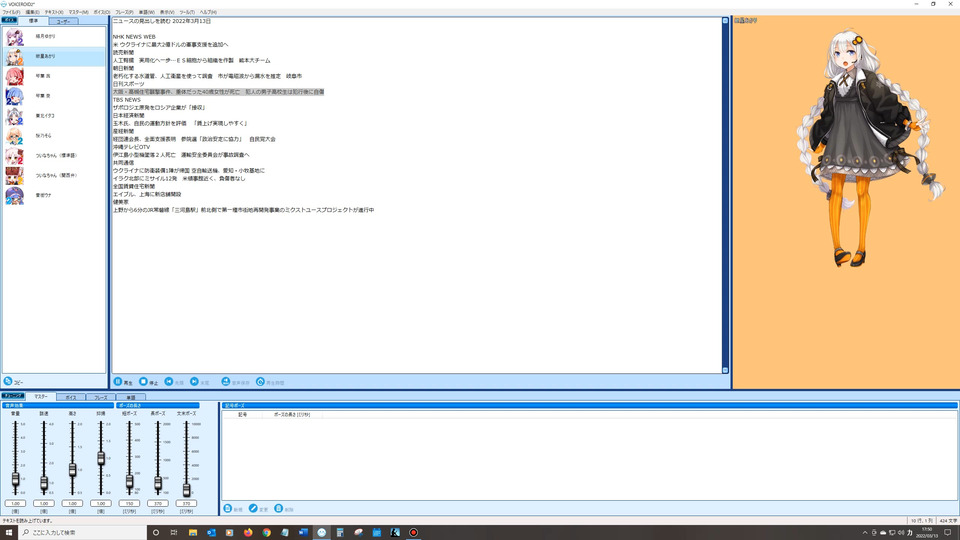Screen dimensions: 960x540
Task: Select the 紲星あかり voice preset avatar
Action: click(x=15, y=56)
